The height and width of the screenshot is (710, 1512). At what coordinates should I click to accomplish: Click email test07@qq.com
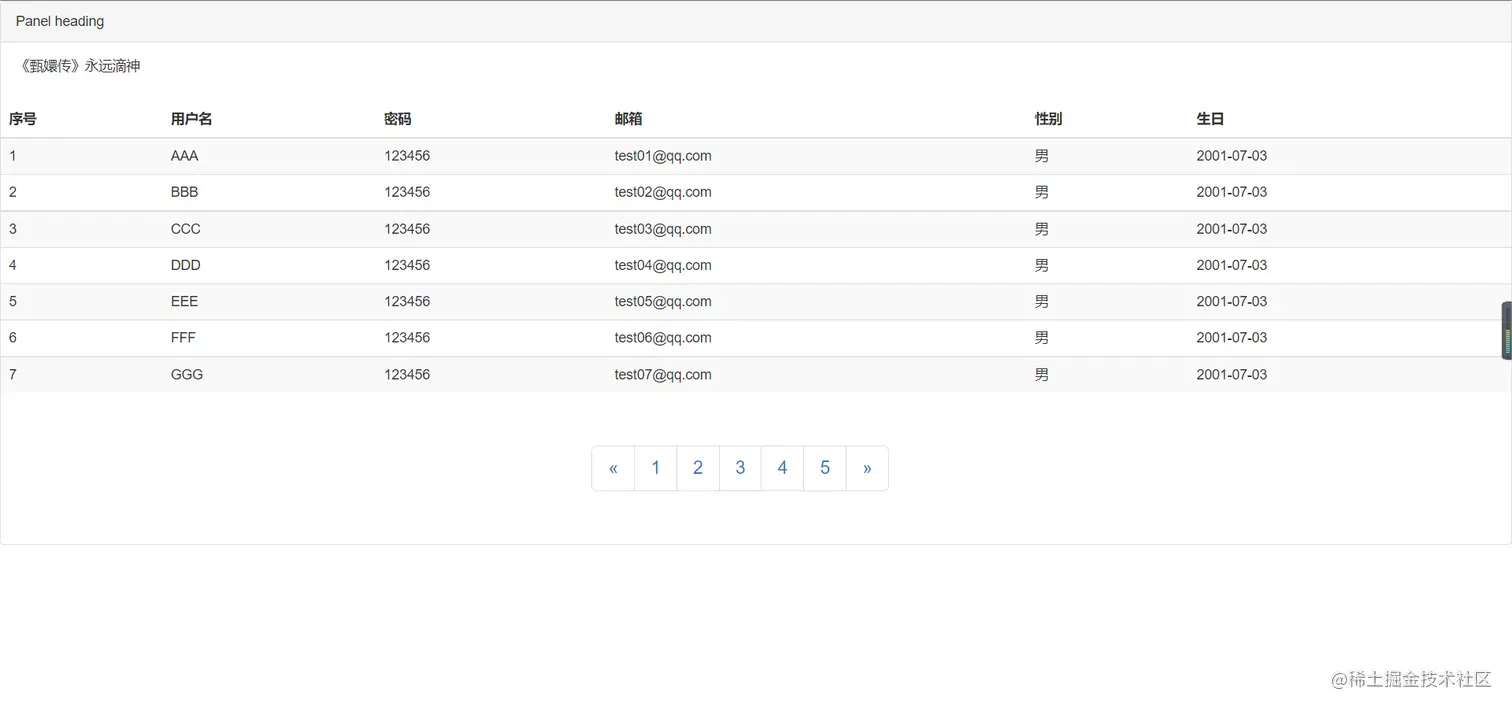[x=663, y=374]
